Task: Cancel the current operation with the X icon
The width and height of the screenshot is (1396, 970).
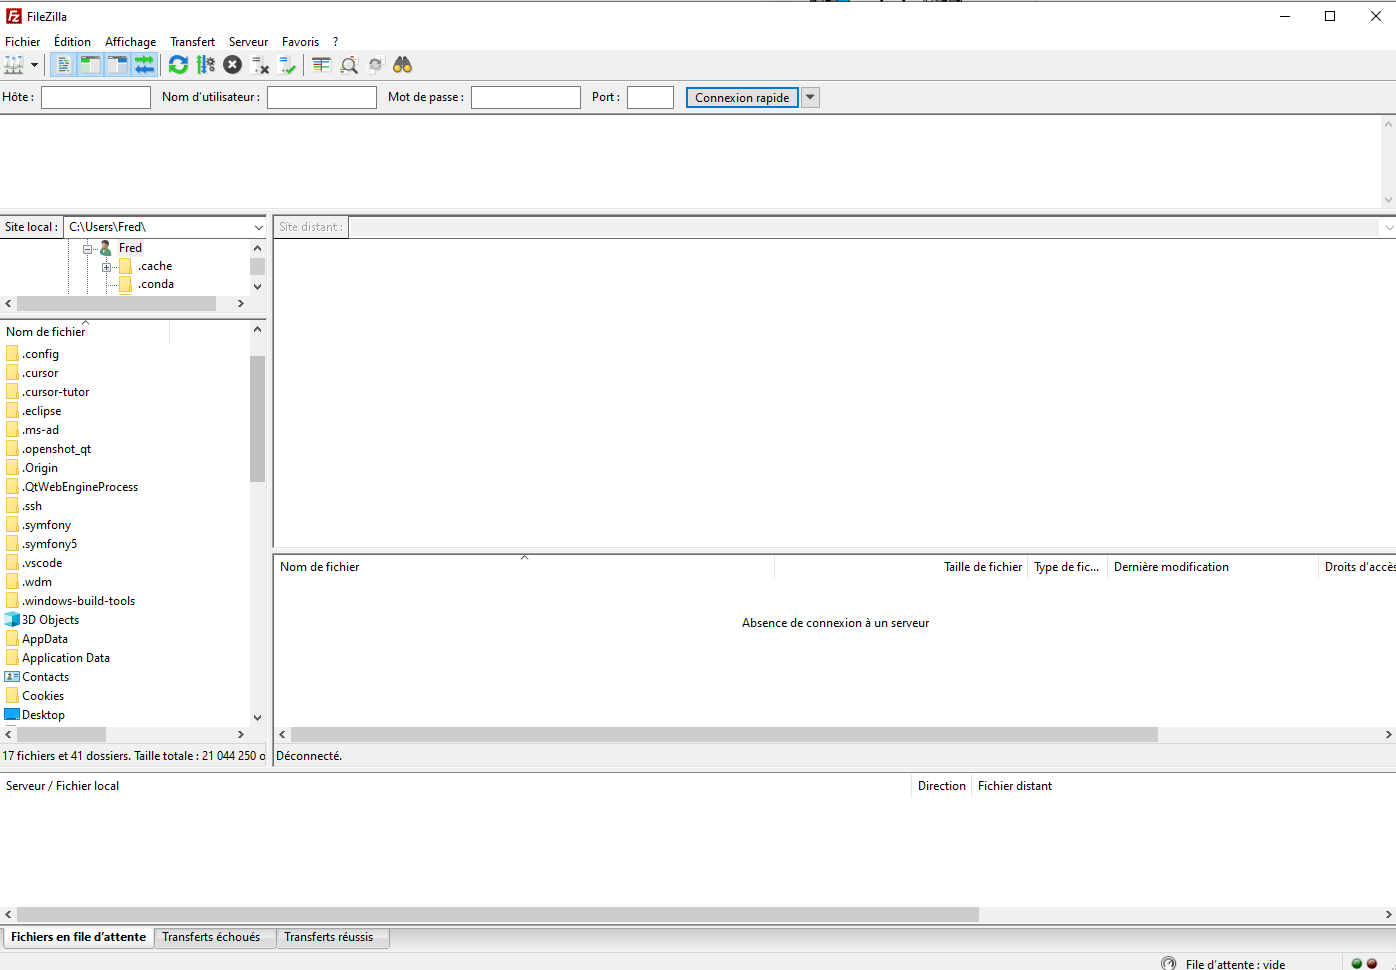Action: point(232,65)
